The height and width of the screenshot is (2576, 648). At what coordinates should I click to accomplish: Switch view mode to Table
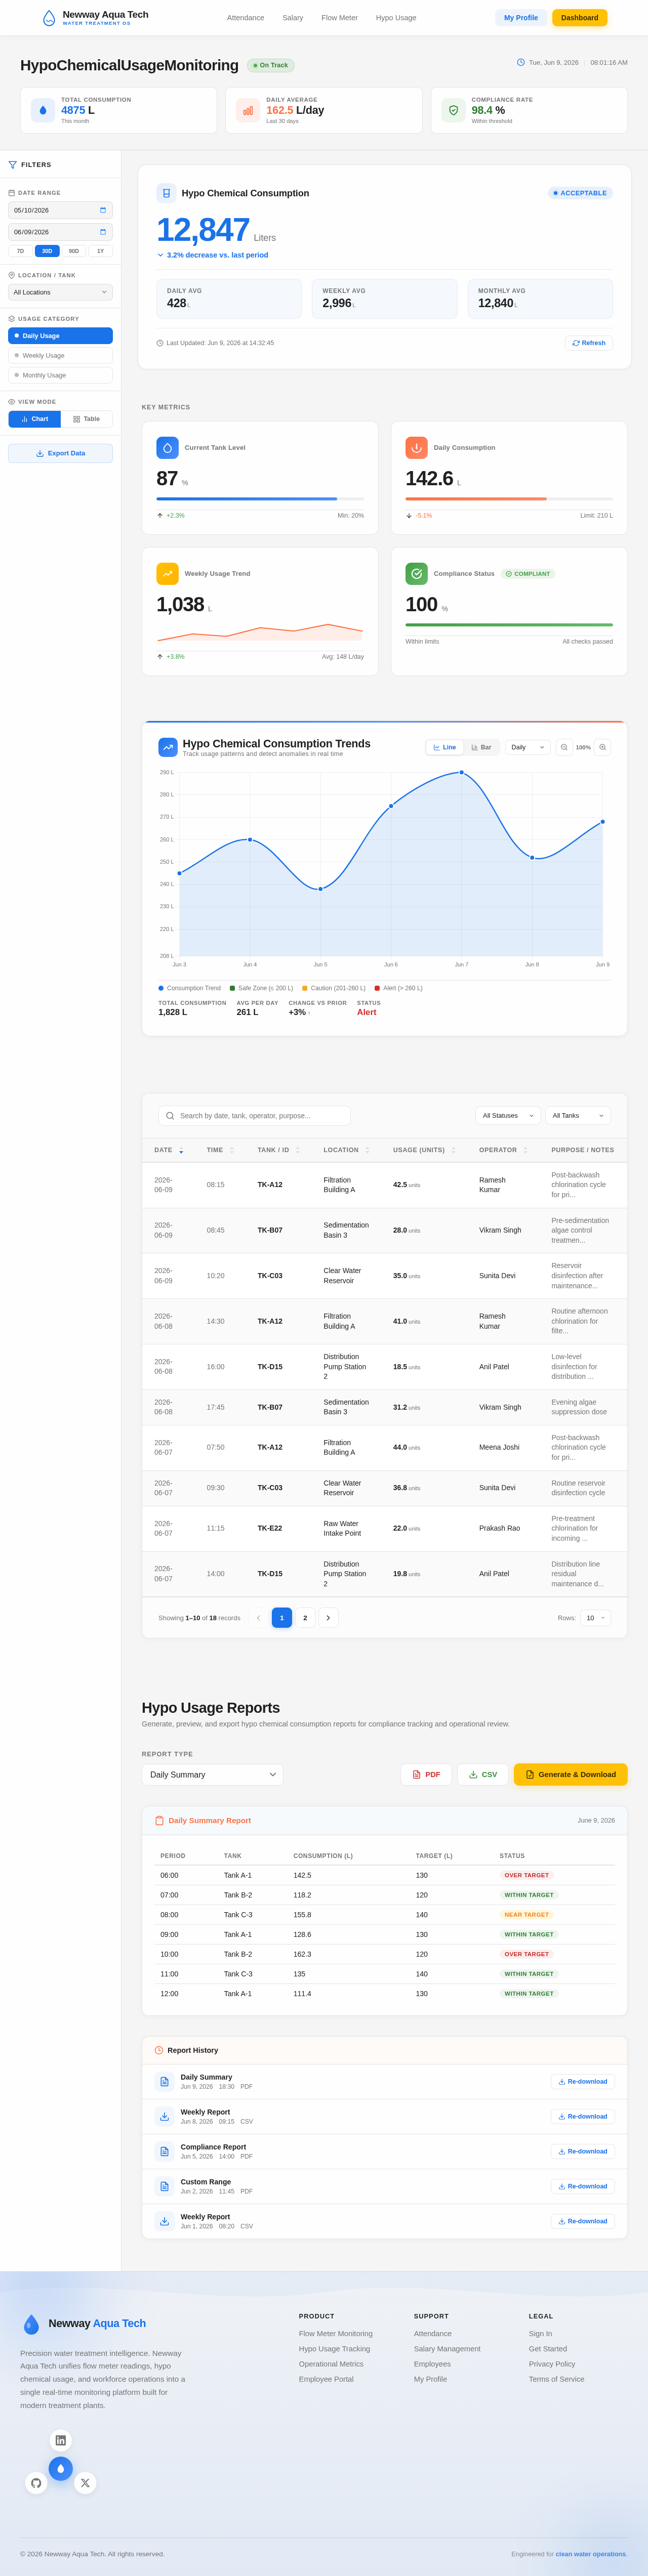(x=87, y=419)
